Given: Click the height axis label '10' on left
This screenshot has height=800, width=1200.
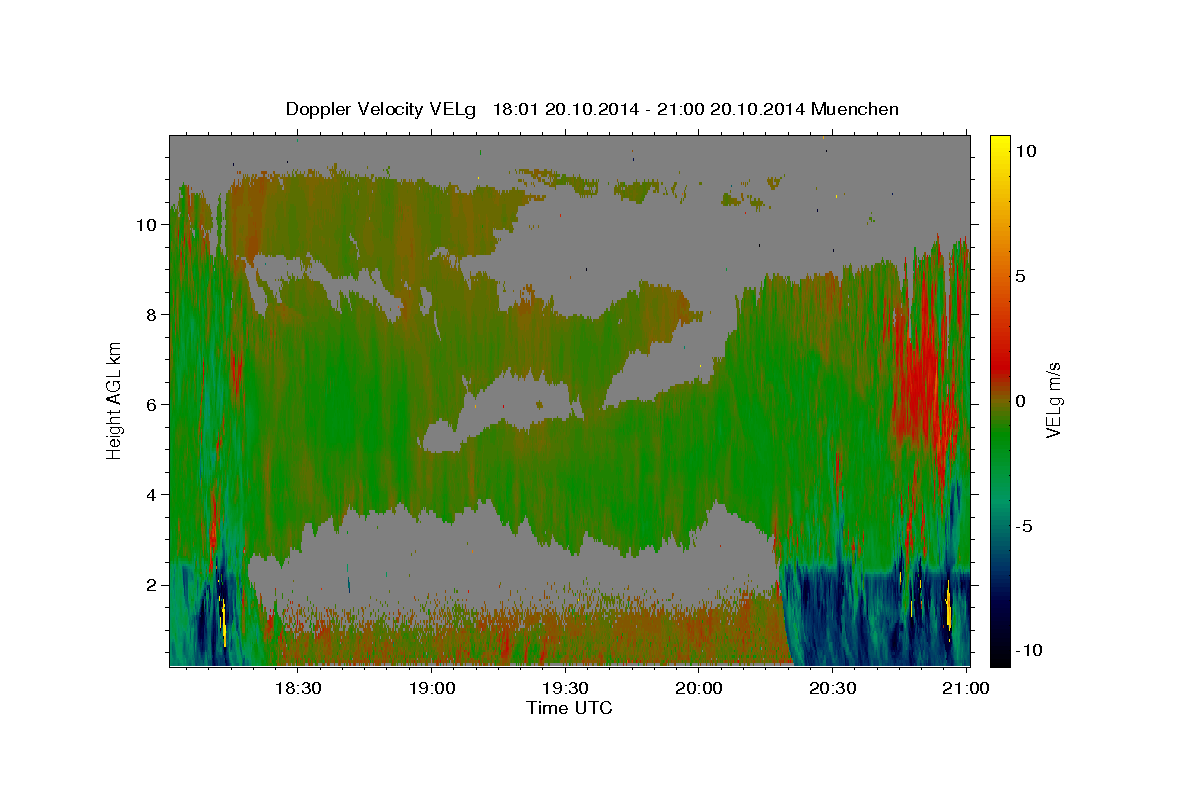Looking at the screenshot, I should (x=147, y=225).
